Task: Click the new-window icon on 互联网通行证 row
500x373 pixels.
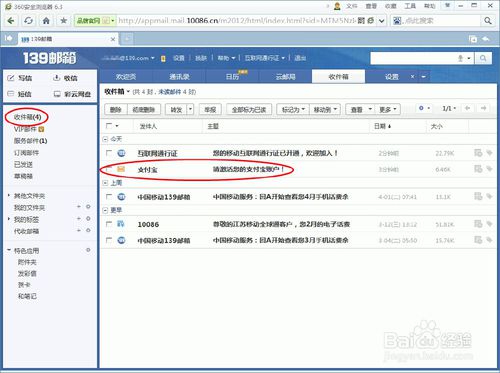Action: 478,153
